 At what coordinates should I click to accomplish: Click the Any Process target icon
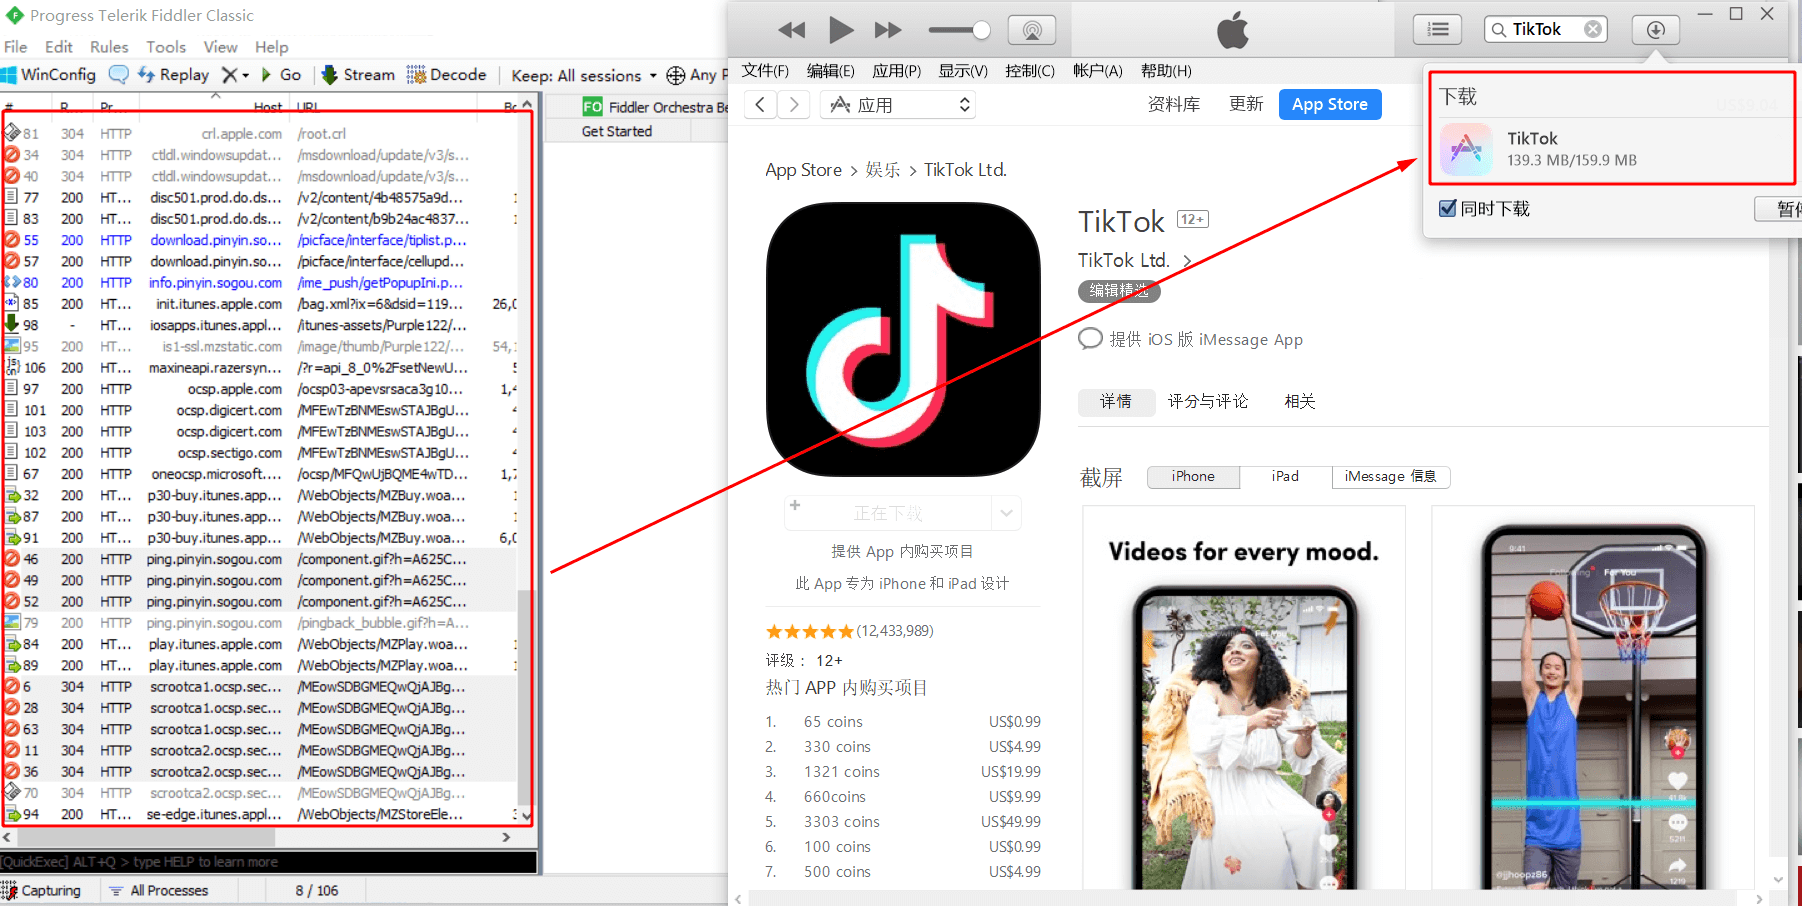[675, 75]
